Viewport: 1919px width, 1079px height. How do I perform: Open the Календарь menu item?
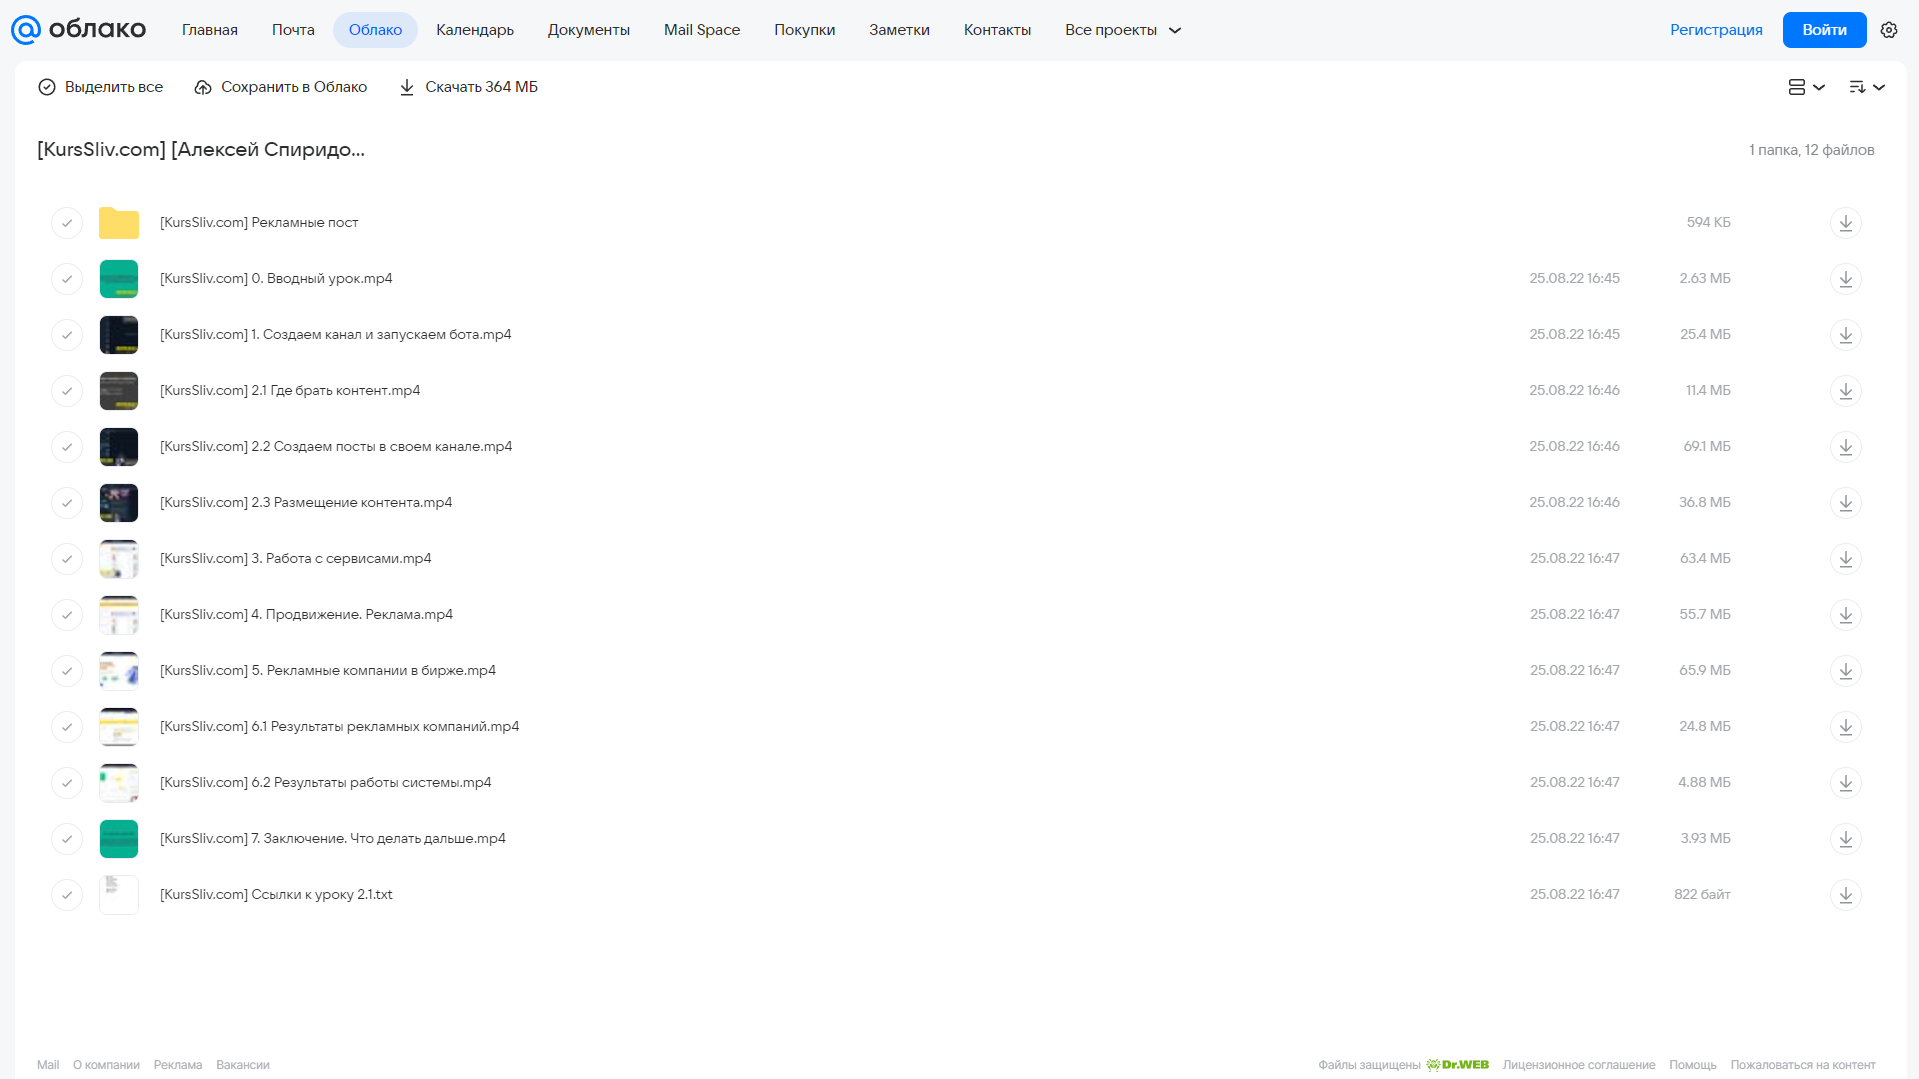pyautogui.click(x=475, y=30)
